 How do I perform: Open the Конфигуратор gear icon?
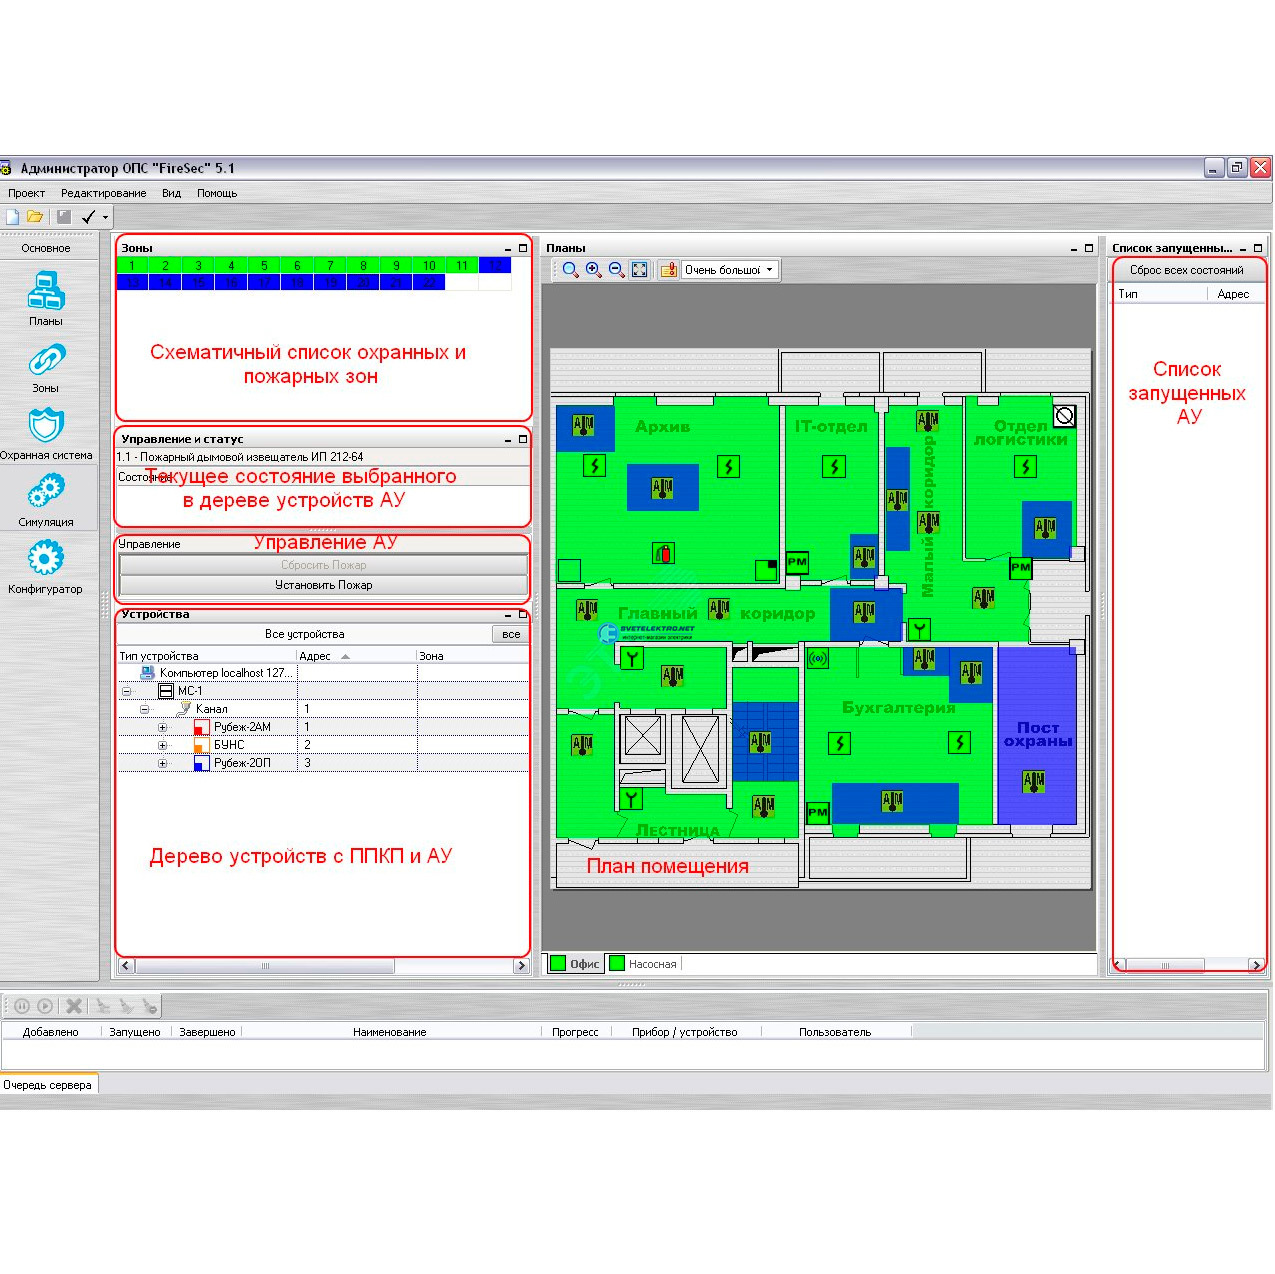(46, 560)
